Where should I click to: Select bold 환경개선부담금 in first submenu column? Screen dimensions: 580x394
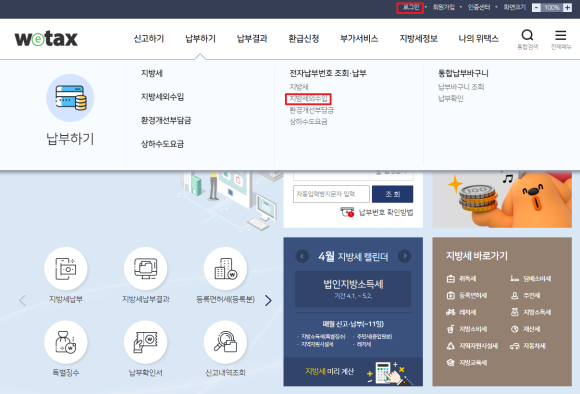point(166,120)
